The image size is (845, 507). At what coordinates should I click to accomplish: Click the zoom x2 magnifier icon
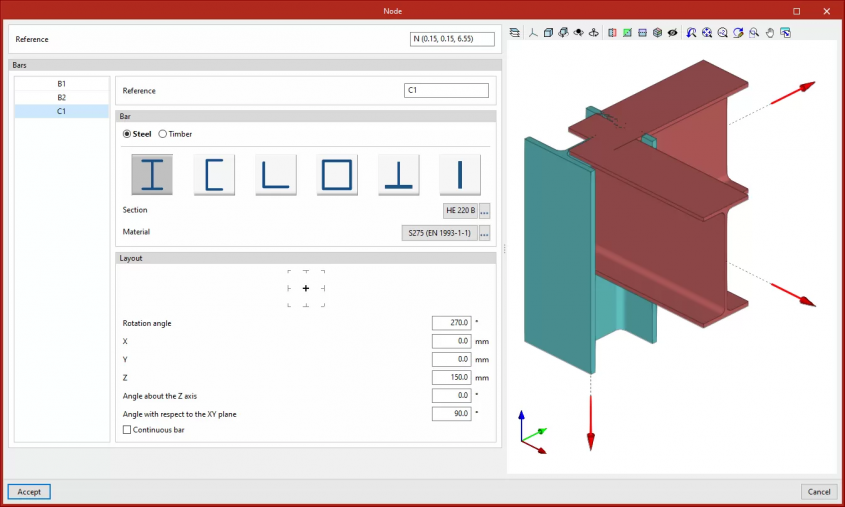coord(723,33)
